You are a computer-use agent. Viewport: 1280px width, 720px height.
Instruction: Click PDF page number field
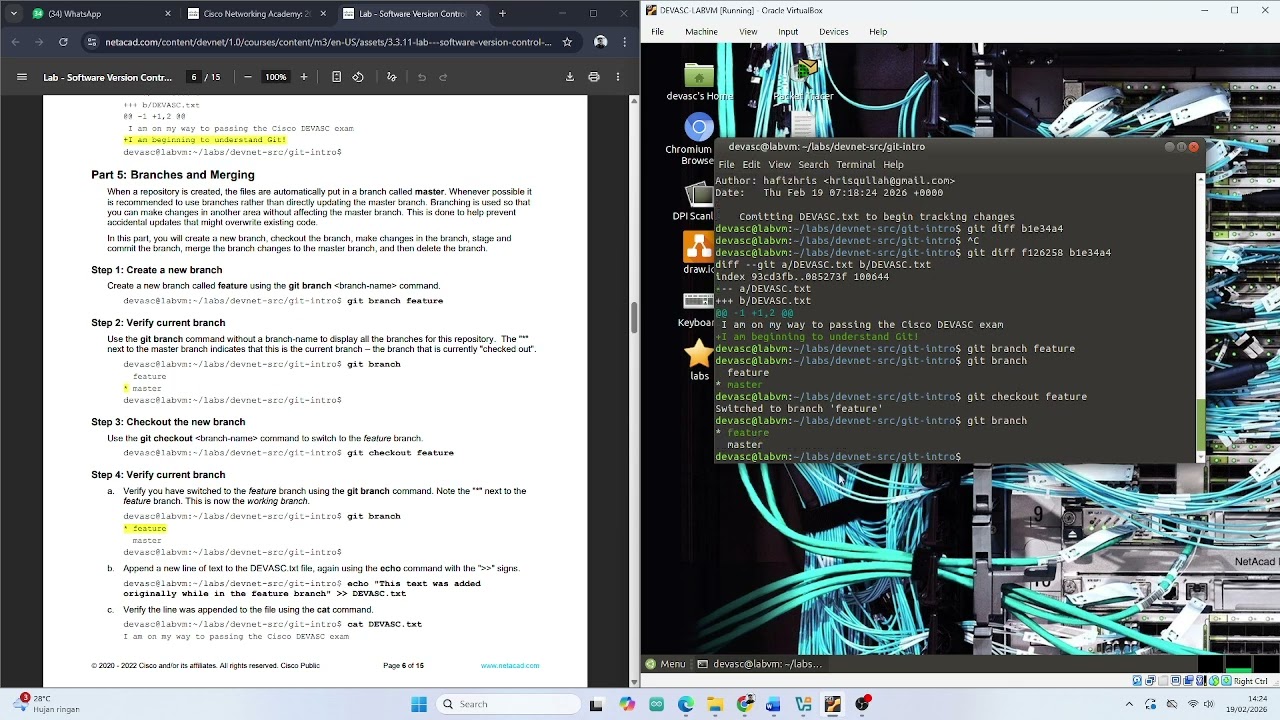pos(193,77)
